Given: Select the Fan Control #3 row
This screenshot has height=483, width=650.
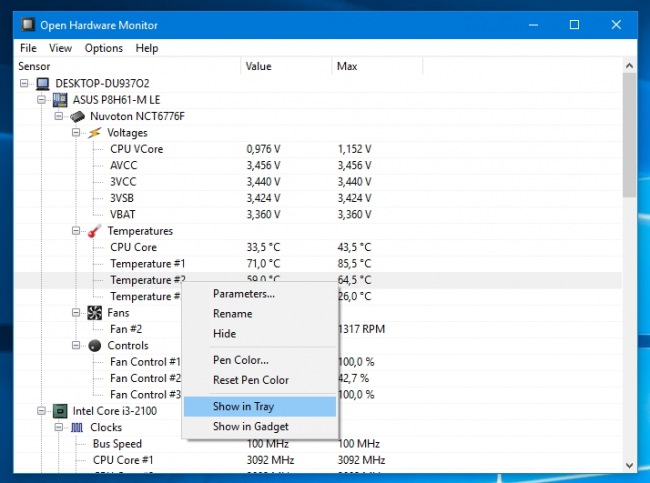Looking at the screenshot, I should [318, 395].
